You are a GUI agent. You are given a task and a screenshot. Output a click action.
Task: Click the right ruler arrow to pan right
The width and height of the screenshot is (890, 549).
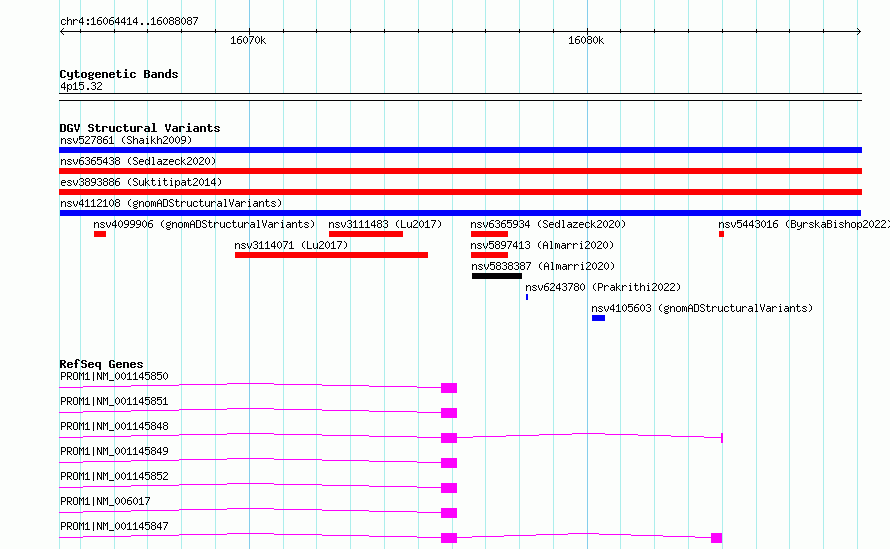click(x=859, y=31)
